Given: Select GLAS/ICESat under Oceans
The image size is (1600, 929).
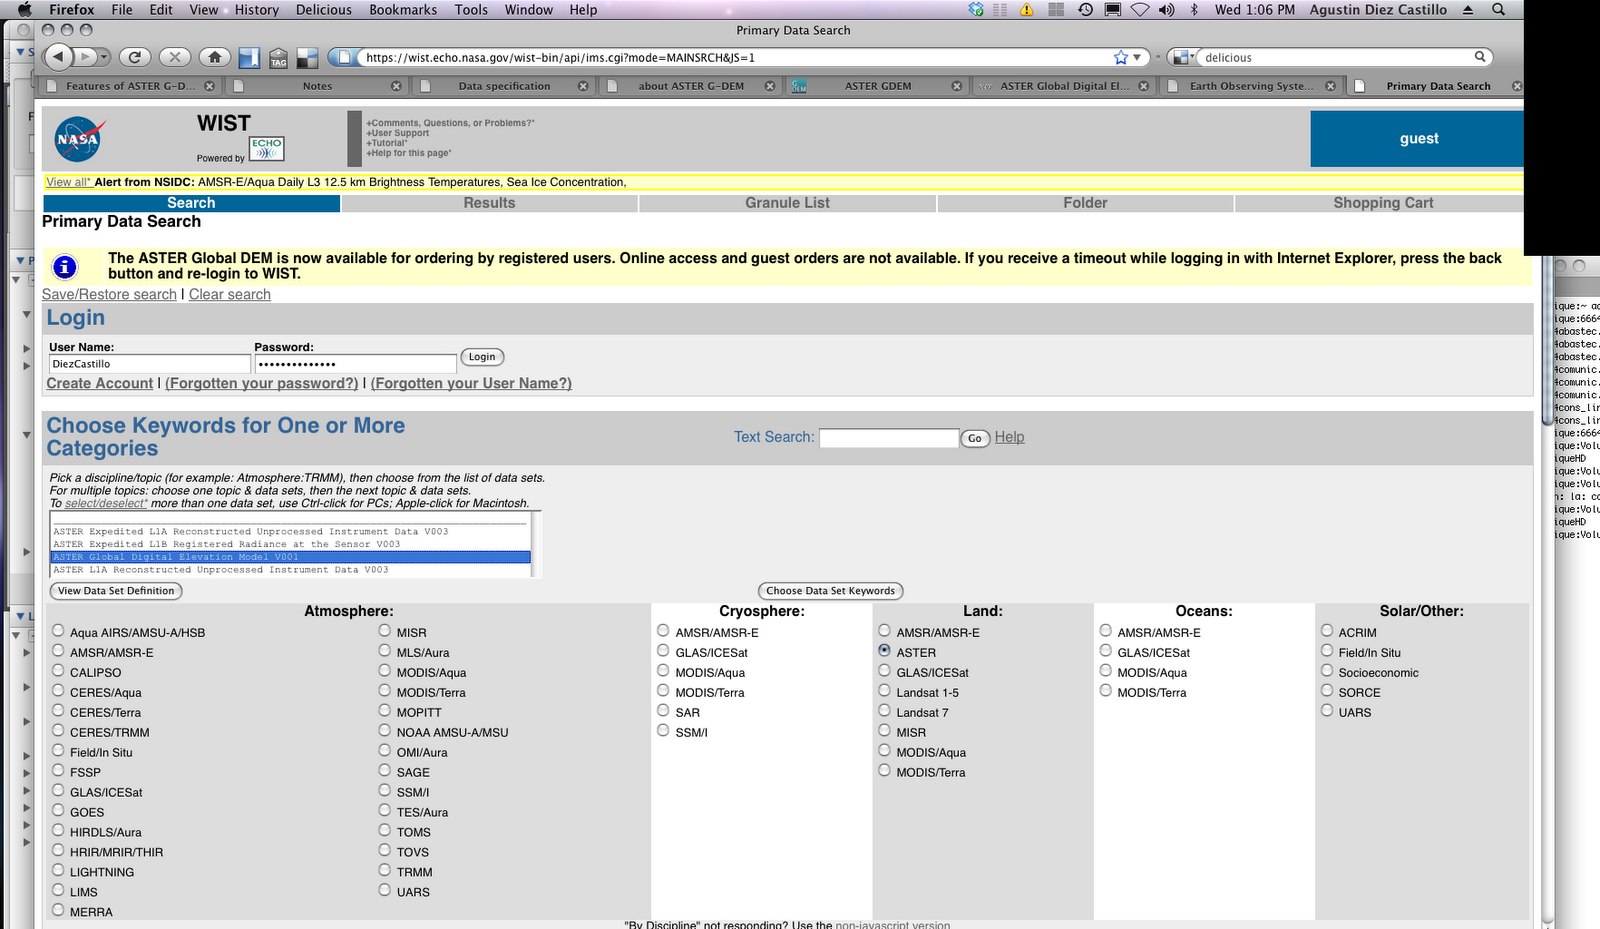Looking at the screenshot, I should tap(1105, 650).
